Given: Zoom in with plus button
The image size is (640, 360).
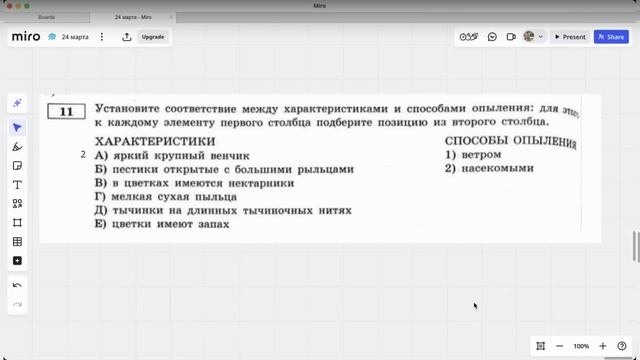Looking at the screenshot, I should click(602, 346).
